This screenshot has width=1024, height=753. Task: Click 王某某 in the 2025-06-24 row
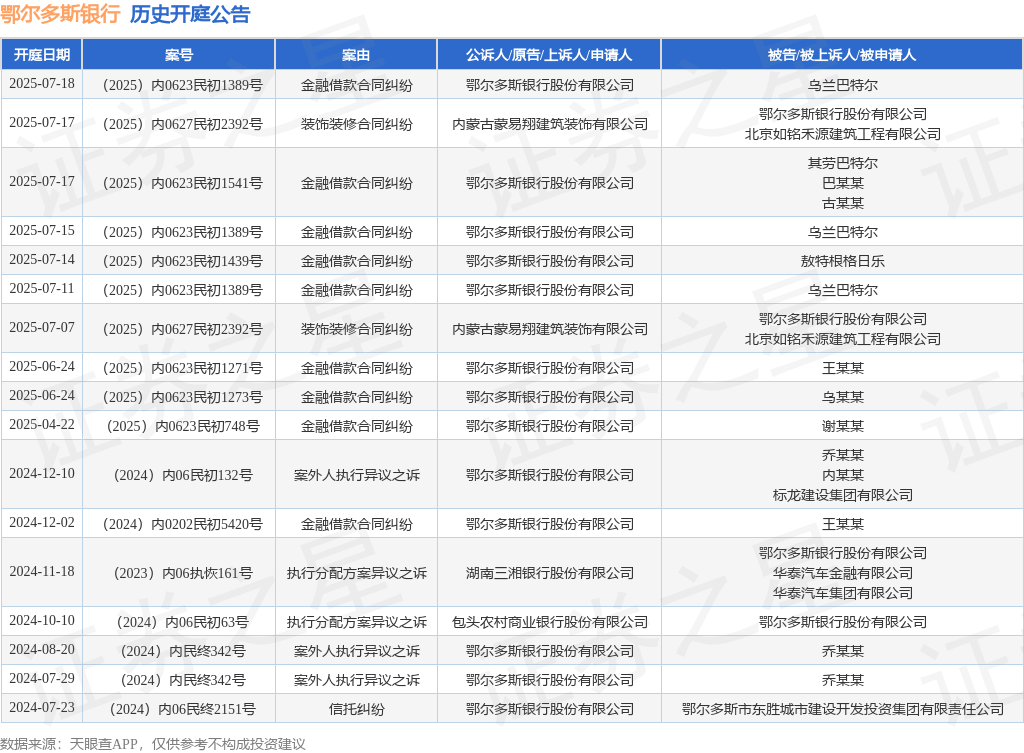click(842, 368)
